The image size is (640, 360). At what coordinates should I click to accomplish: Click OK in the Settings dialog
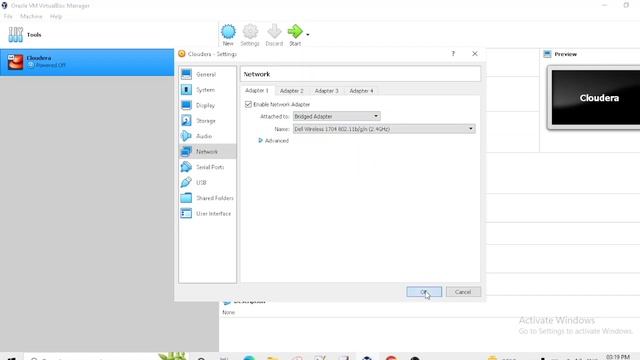pos(424,292)
